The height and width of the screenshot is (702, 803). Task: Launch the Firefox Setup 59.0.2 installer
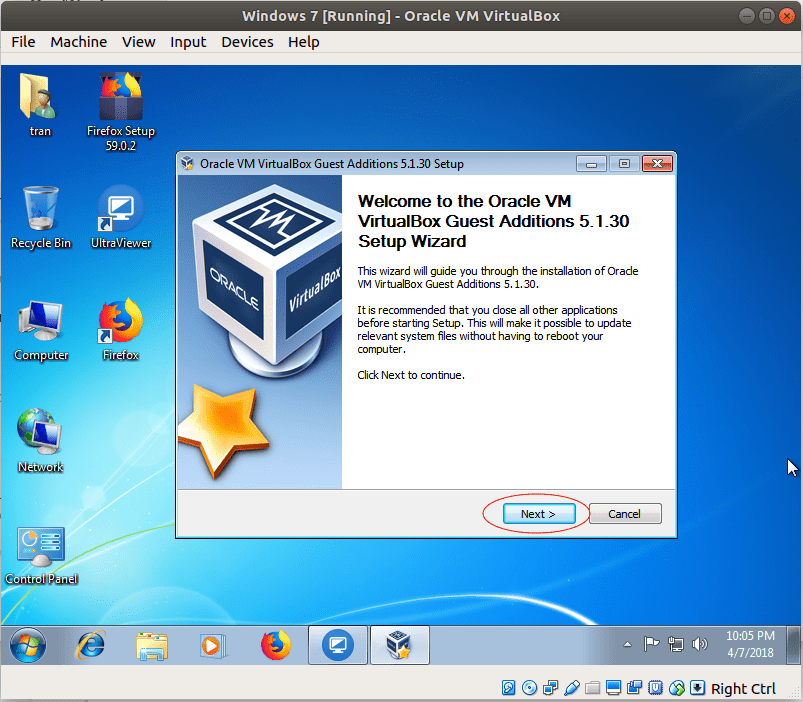[x=120, y=95]
